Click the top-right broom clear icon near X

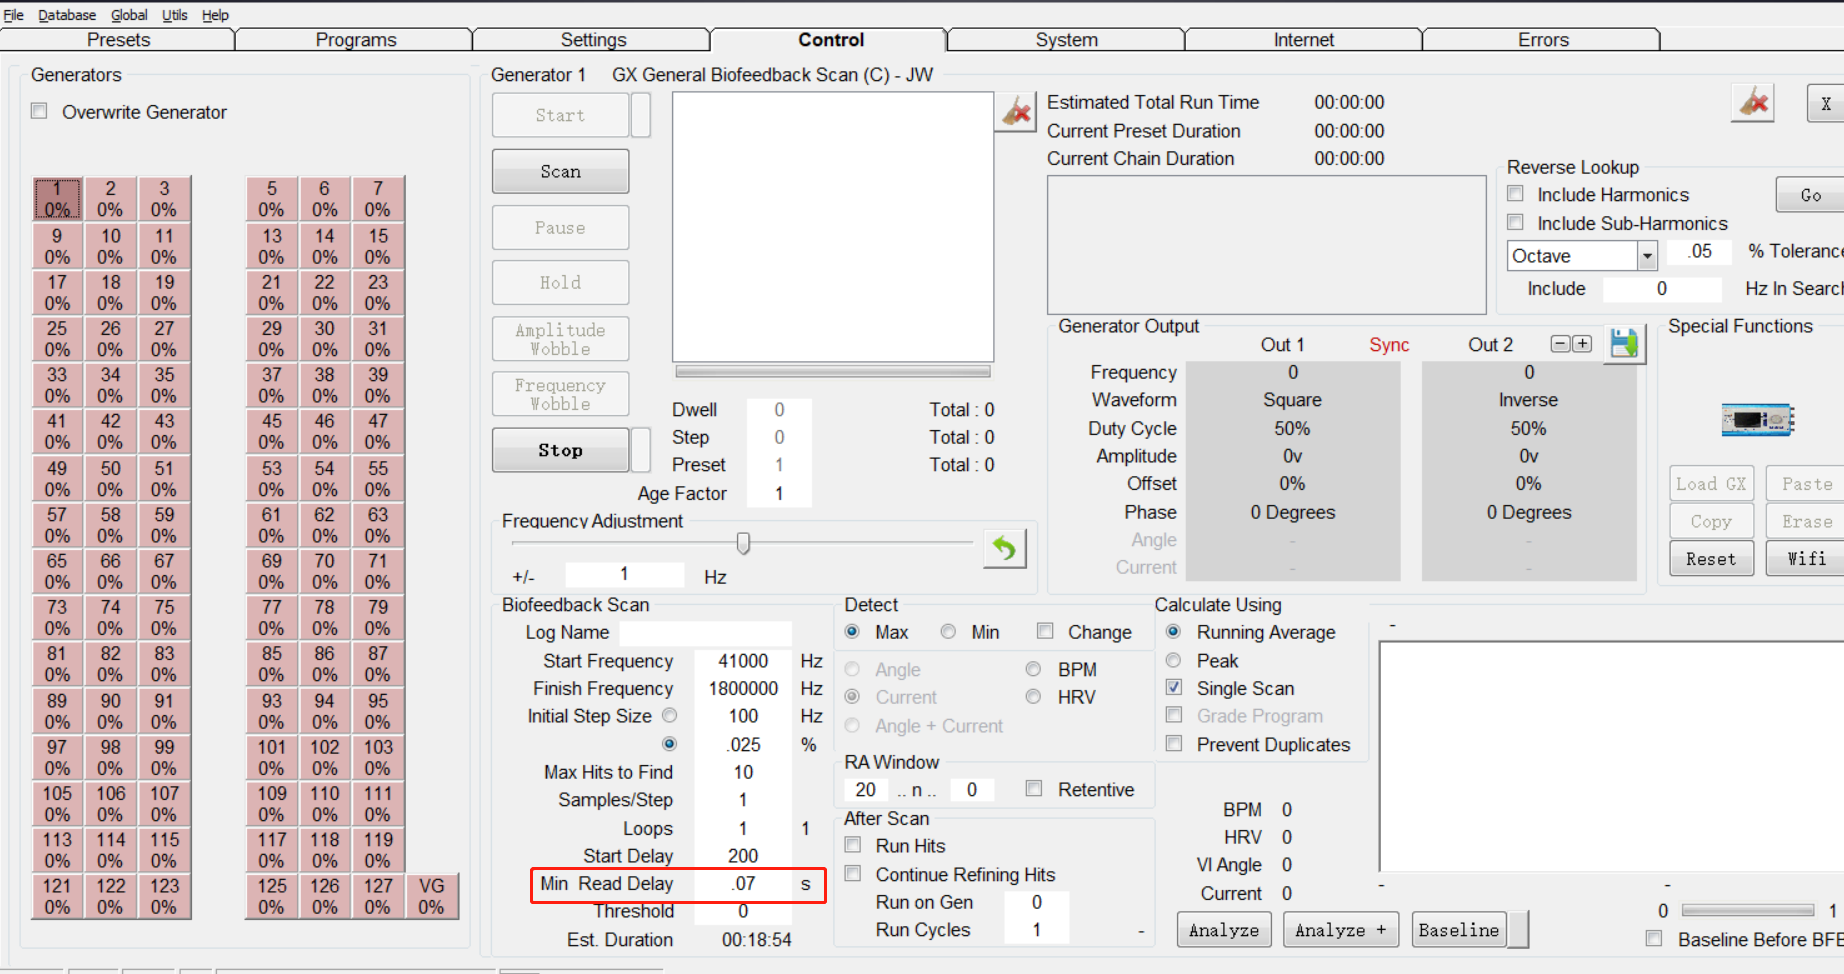[1753, 103]
